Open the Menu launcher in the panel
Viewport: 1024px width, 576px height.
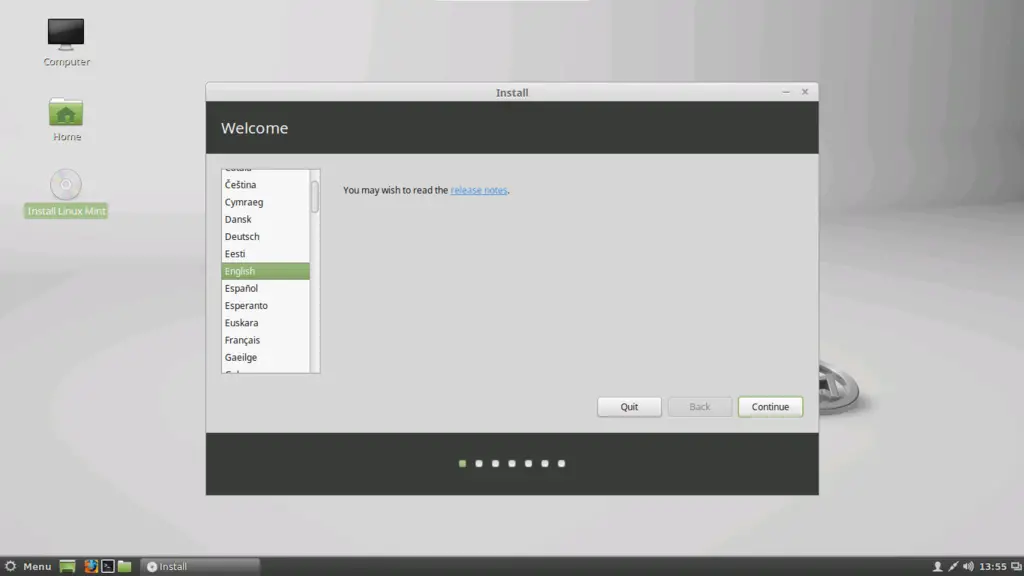coord(28,566)
